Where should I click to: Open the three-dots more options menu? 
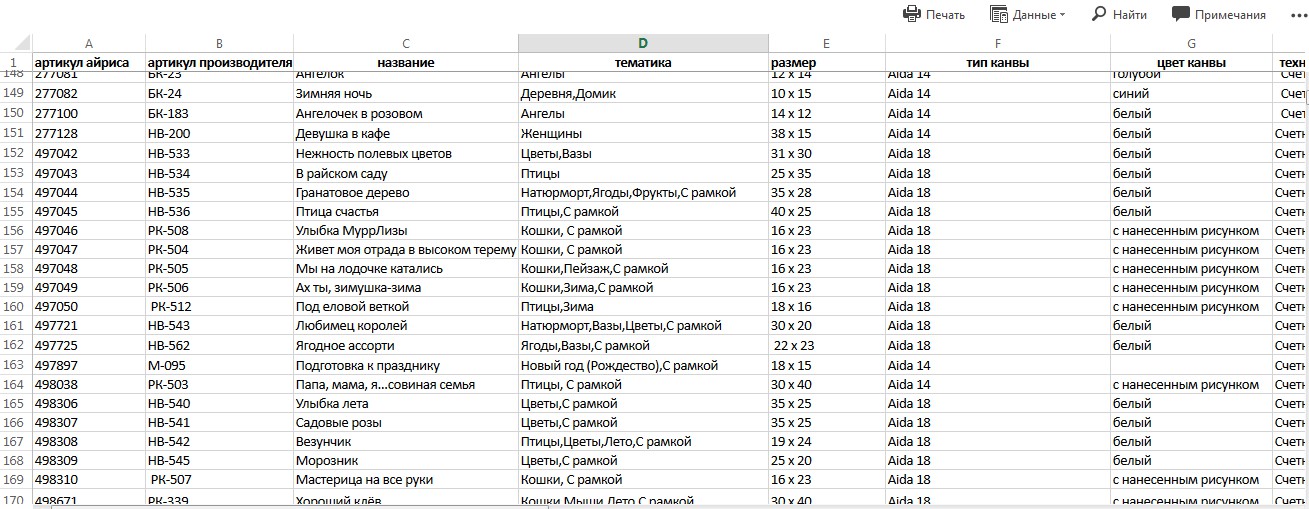coord(1298,15)
